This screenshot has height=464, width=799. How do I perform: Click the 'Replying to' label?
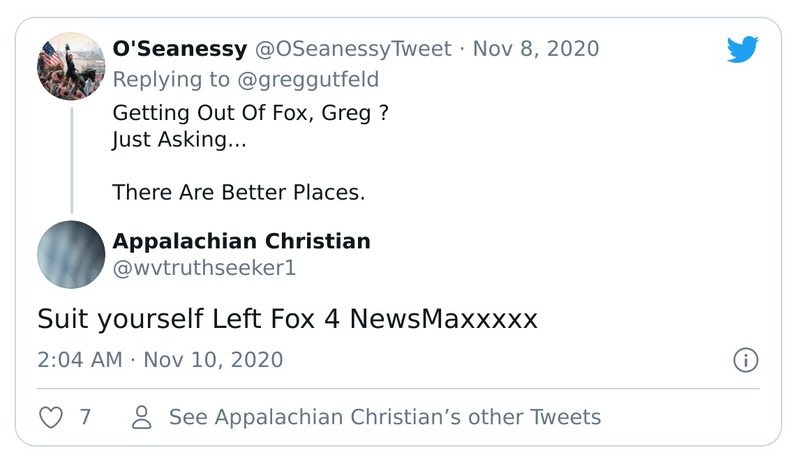172,79
